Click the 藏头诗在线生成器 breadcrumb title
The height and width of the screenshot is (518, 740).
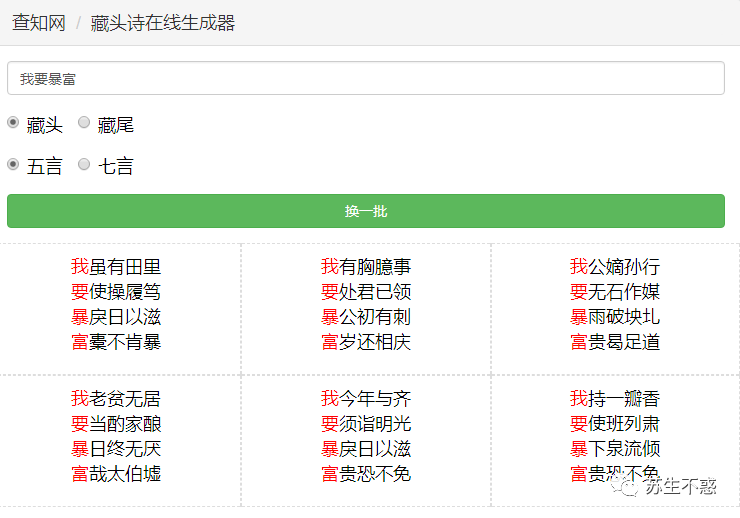pyautogui.click(x=163, y=23)
